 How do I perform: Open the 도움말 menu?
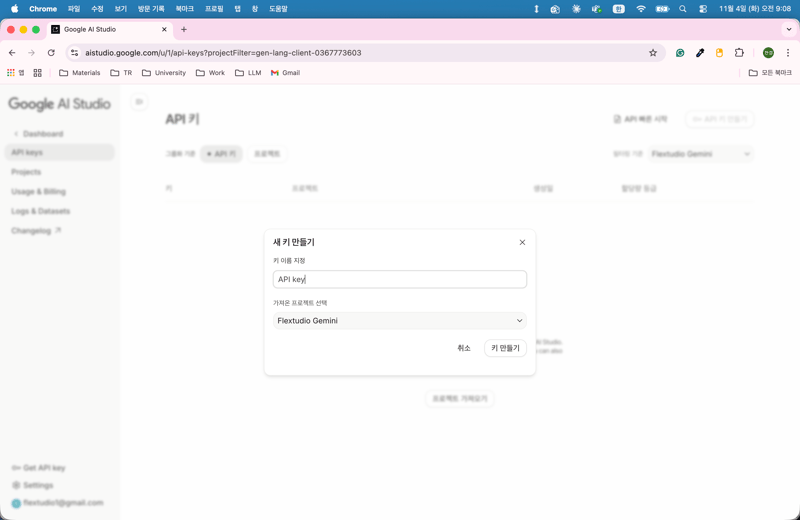click(279, 9)
